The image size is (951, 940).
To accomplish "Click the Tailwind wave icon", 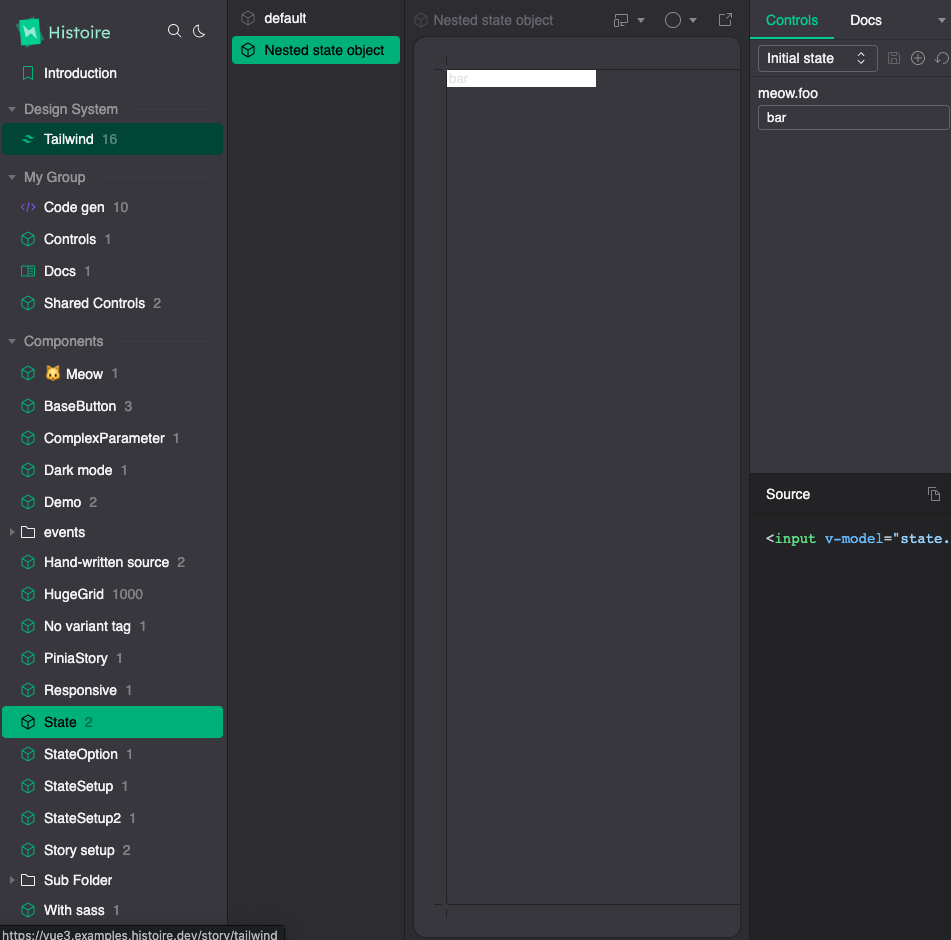I will point(28,139).
